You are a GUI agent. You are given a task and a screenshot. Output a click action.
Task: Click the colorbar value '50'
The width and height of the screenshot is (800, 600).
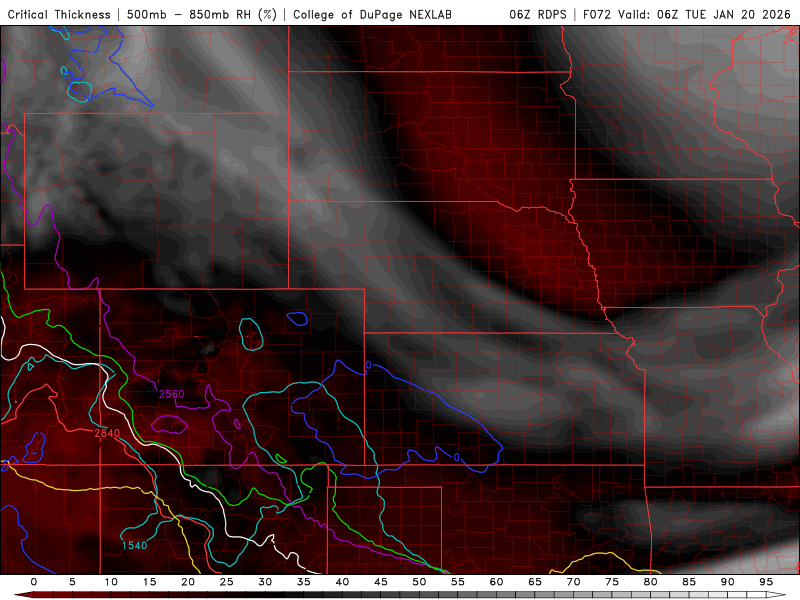pyautogui.click(x=419, y=582)
